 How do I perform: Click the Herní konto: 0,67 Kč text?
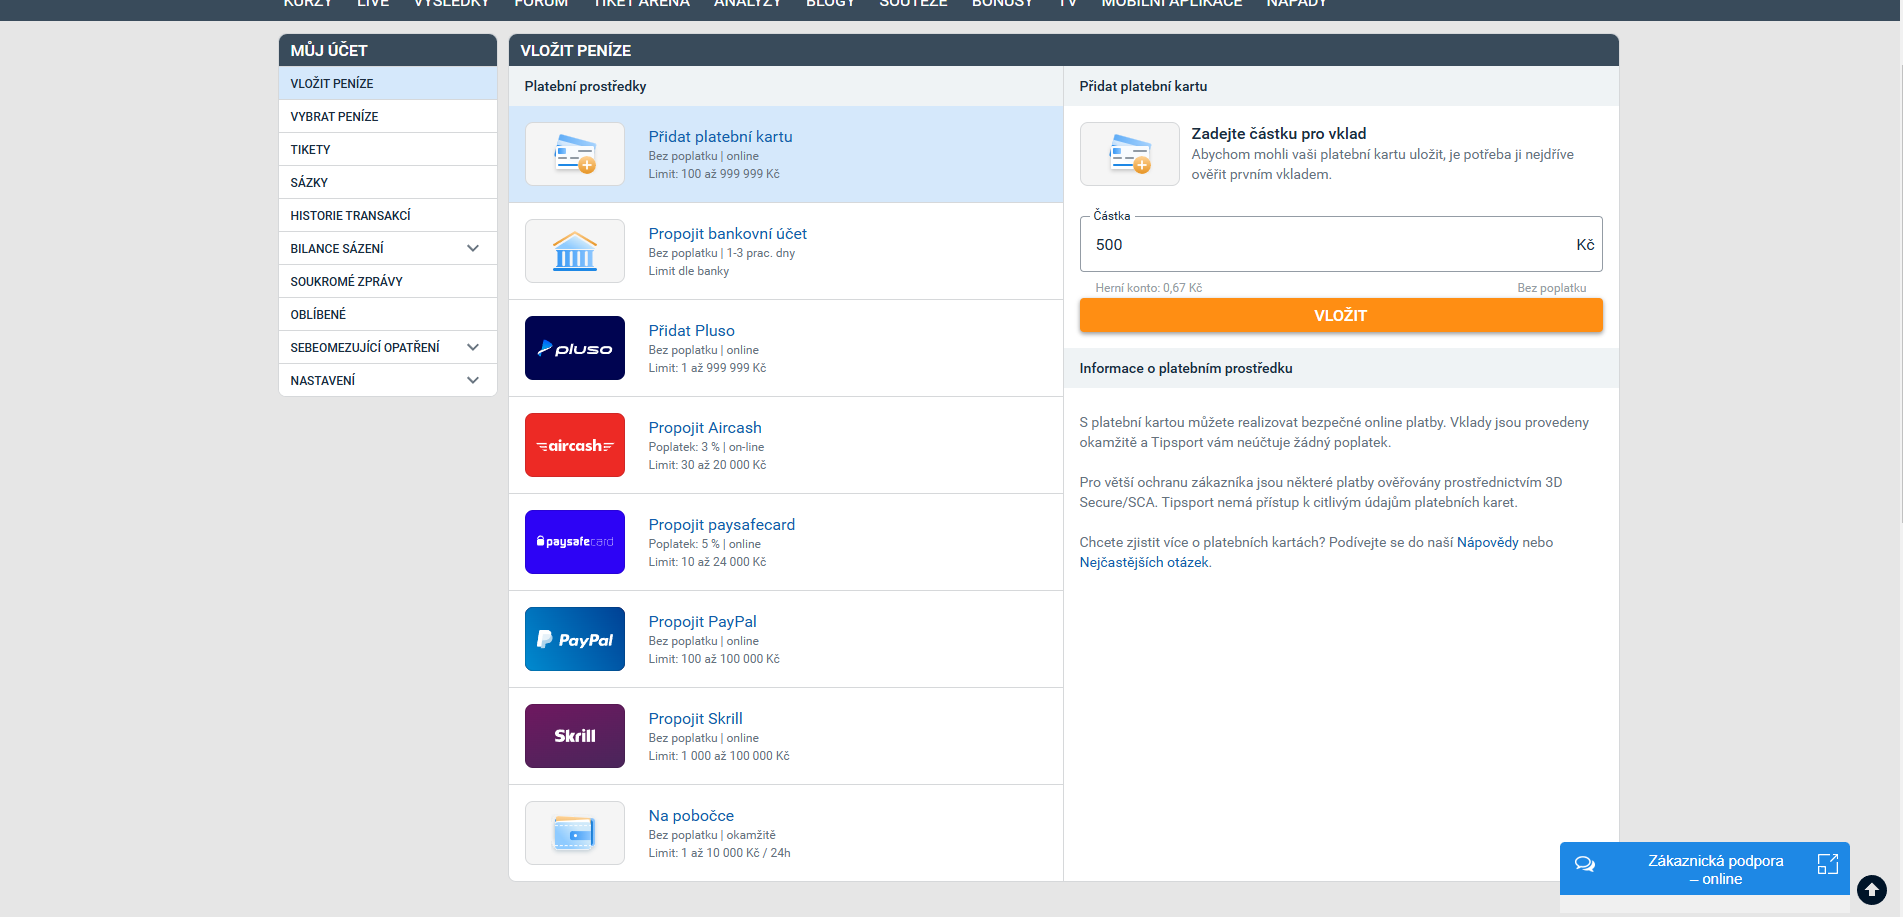click(1148, 288)
